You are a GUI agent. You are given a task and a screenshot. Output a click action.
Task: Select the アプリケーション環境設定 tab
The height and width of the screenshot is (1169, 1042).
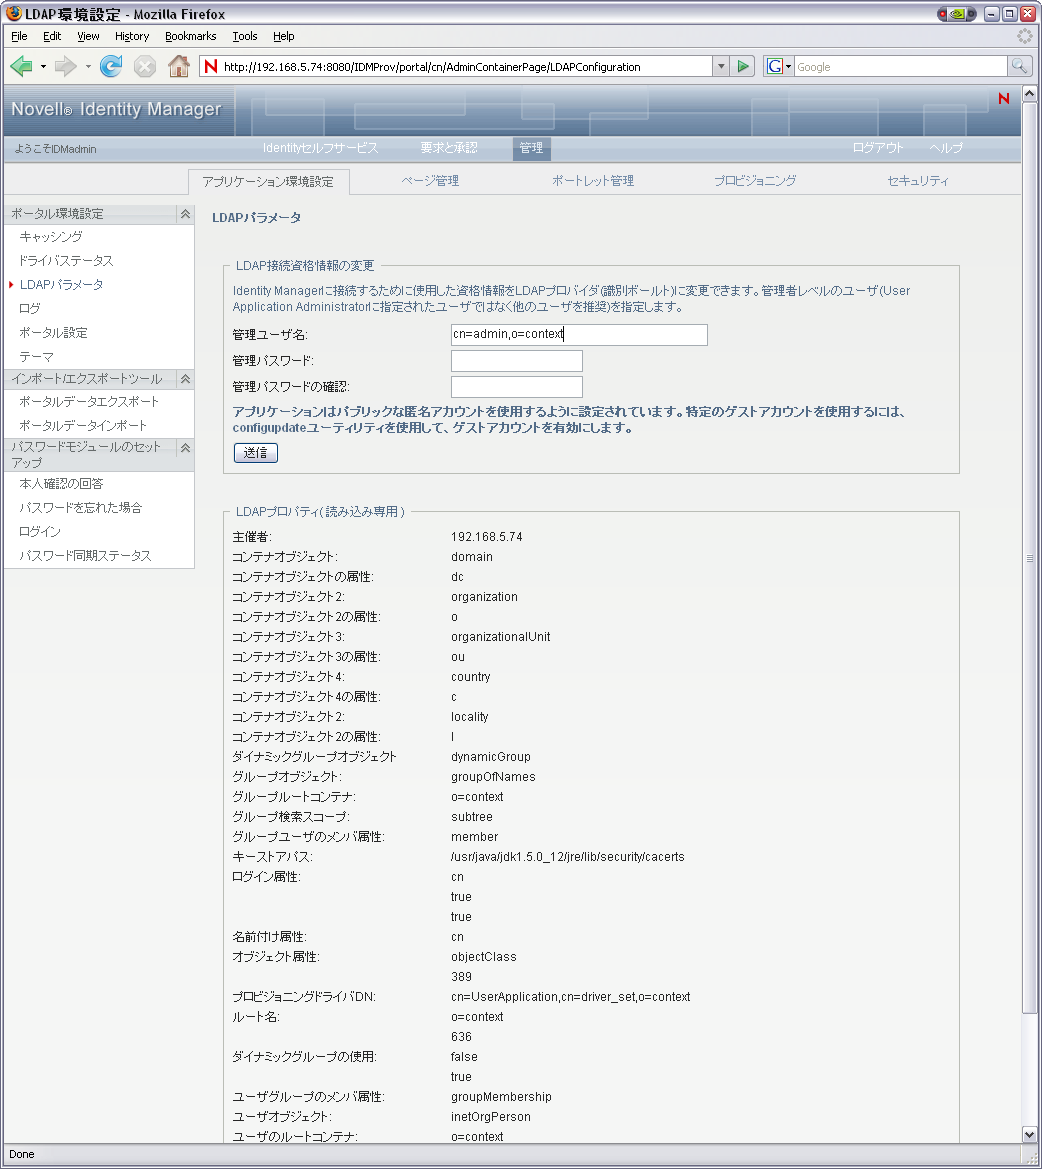coord(268,181)
